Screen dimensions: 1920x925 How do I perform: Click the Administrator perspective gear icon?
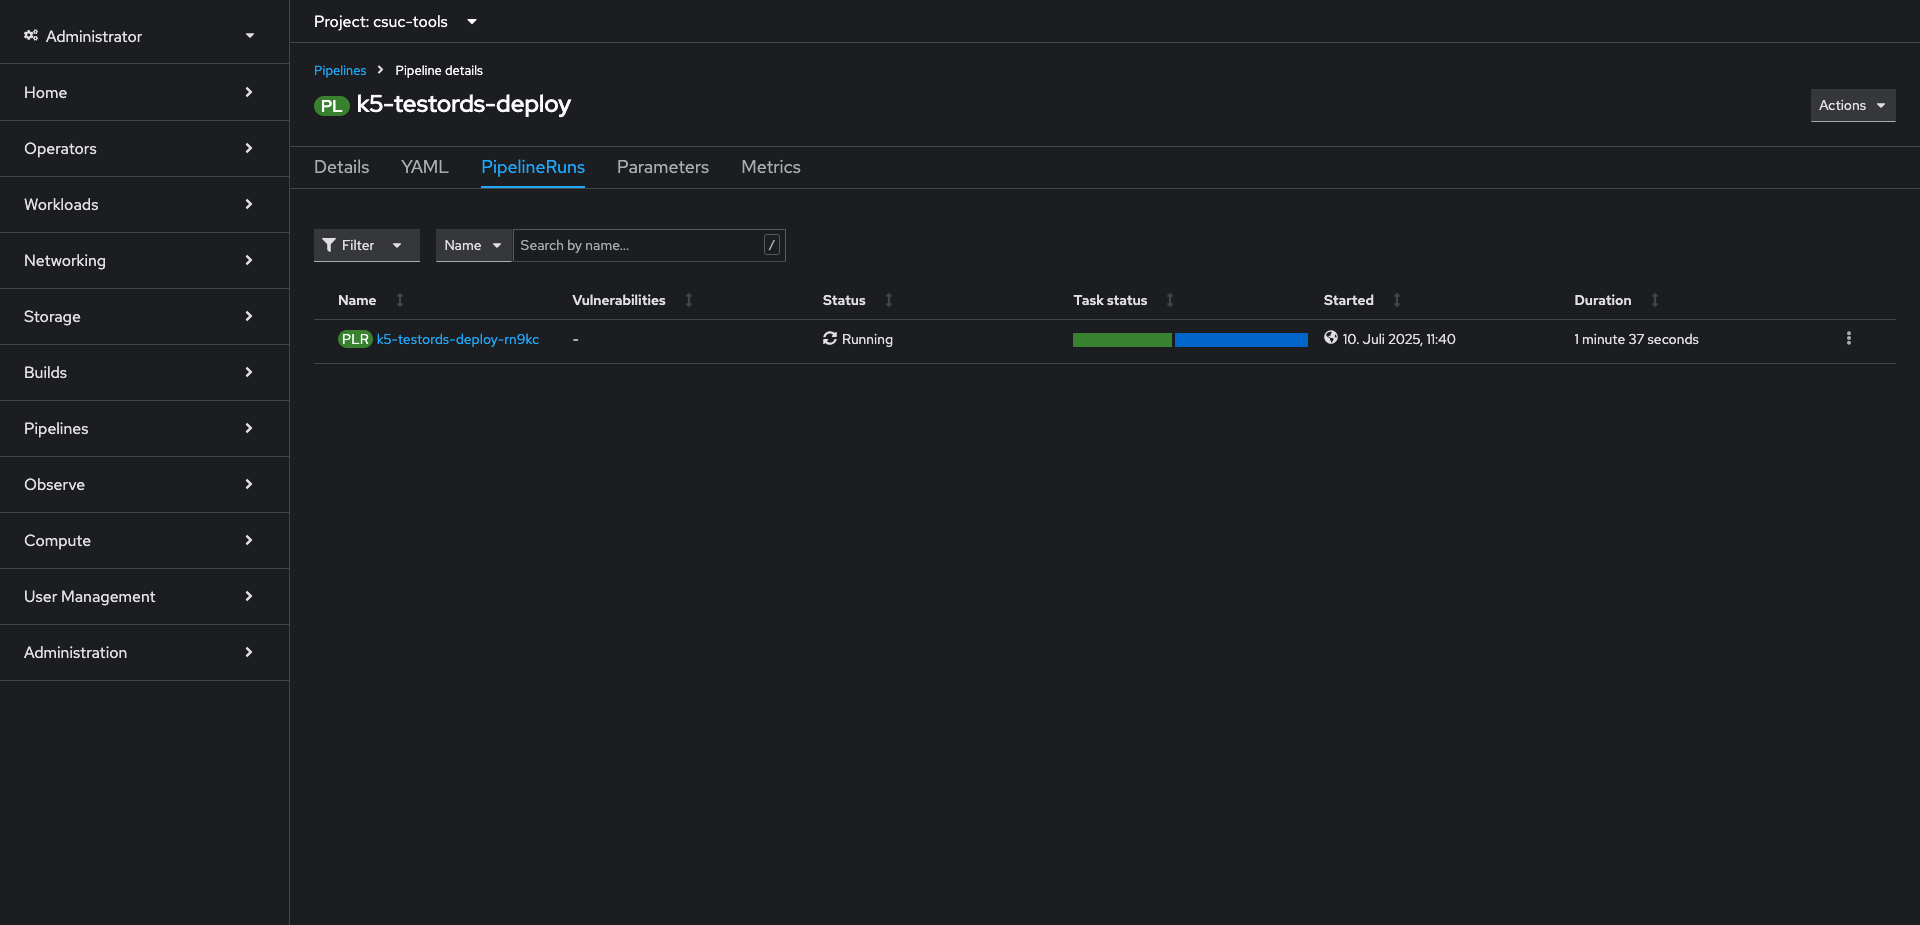click(x=29, y=35)
